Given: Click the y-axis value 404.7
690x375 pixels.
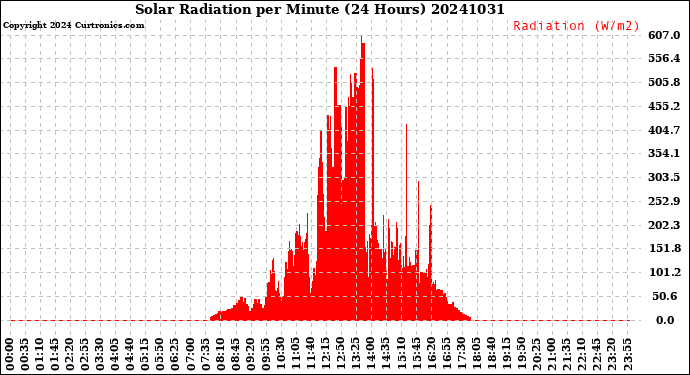Looking at the screenshot, I should (x=664, y=130).
